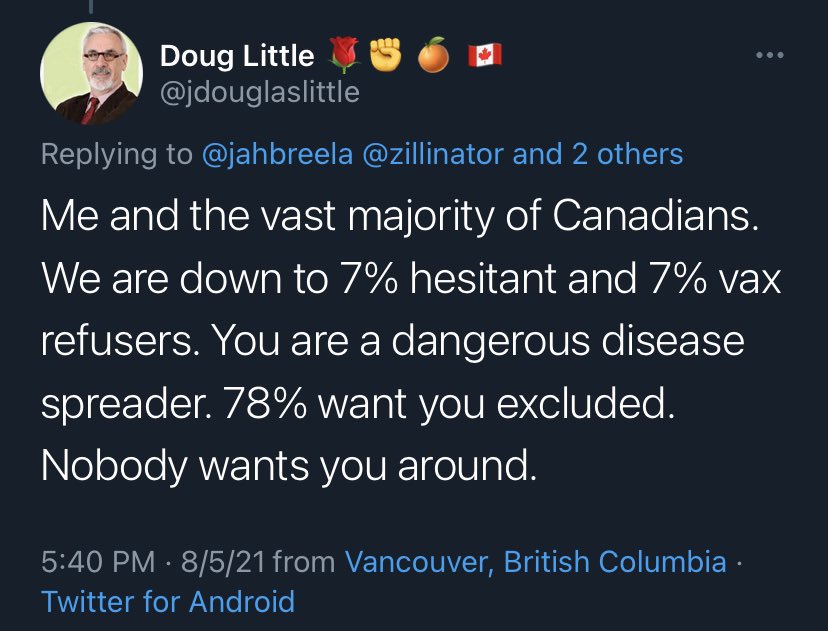The width and height of the screenshot is (828, 631).
Task: Show the "and 2 others" reply recipients
Action: click(599, 154)
